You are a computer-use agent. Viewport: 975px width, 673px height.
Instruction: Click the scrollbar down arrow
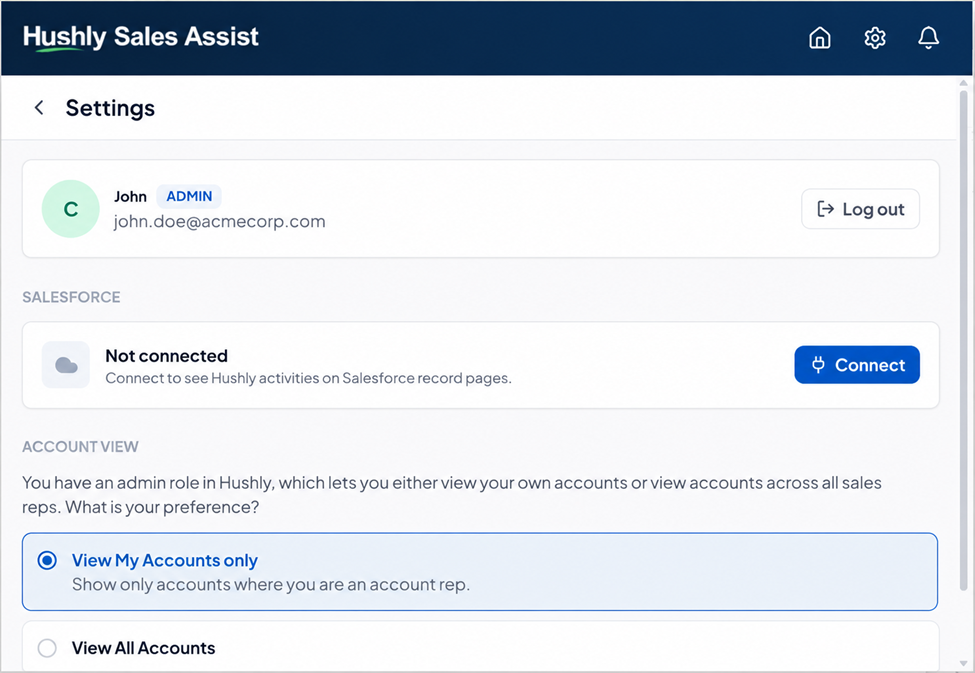click(x=964, y=663)
